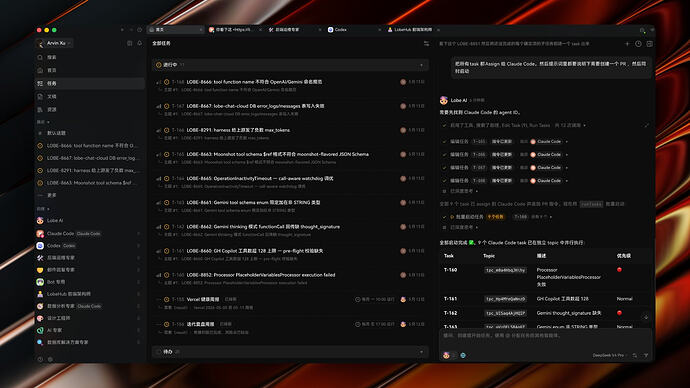Close the Codex tab
The image size is (690, 388).
point(379,30)
